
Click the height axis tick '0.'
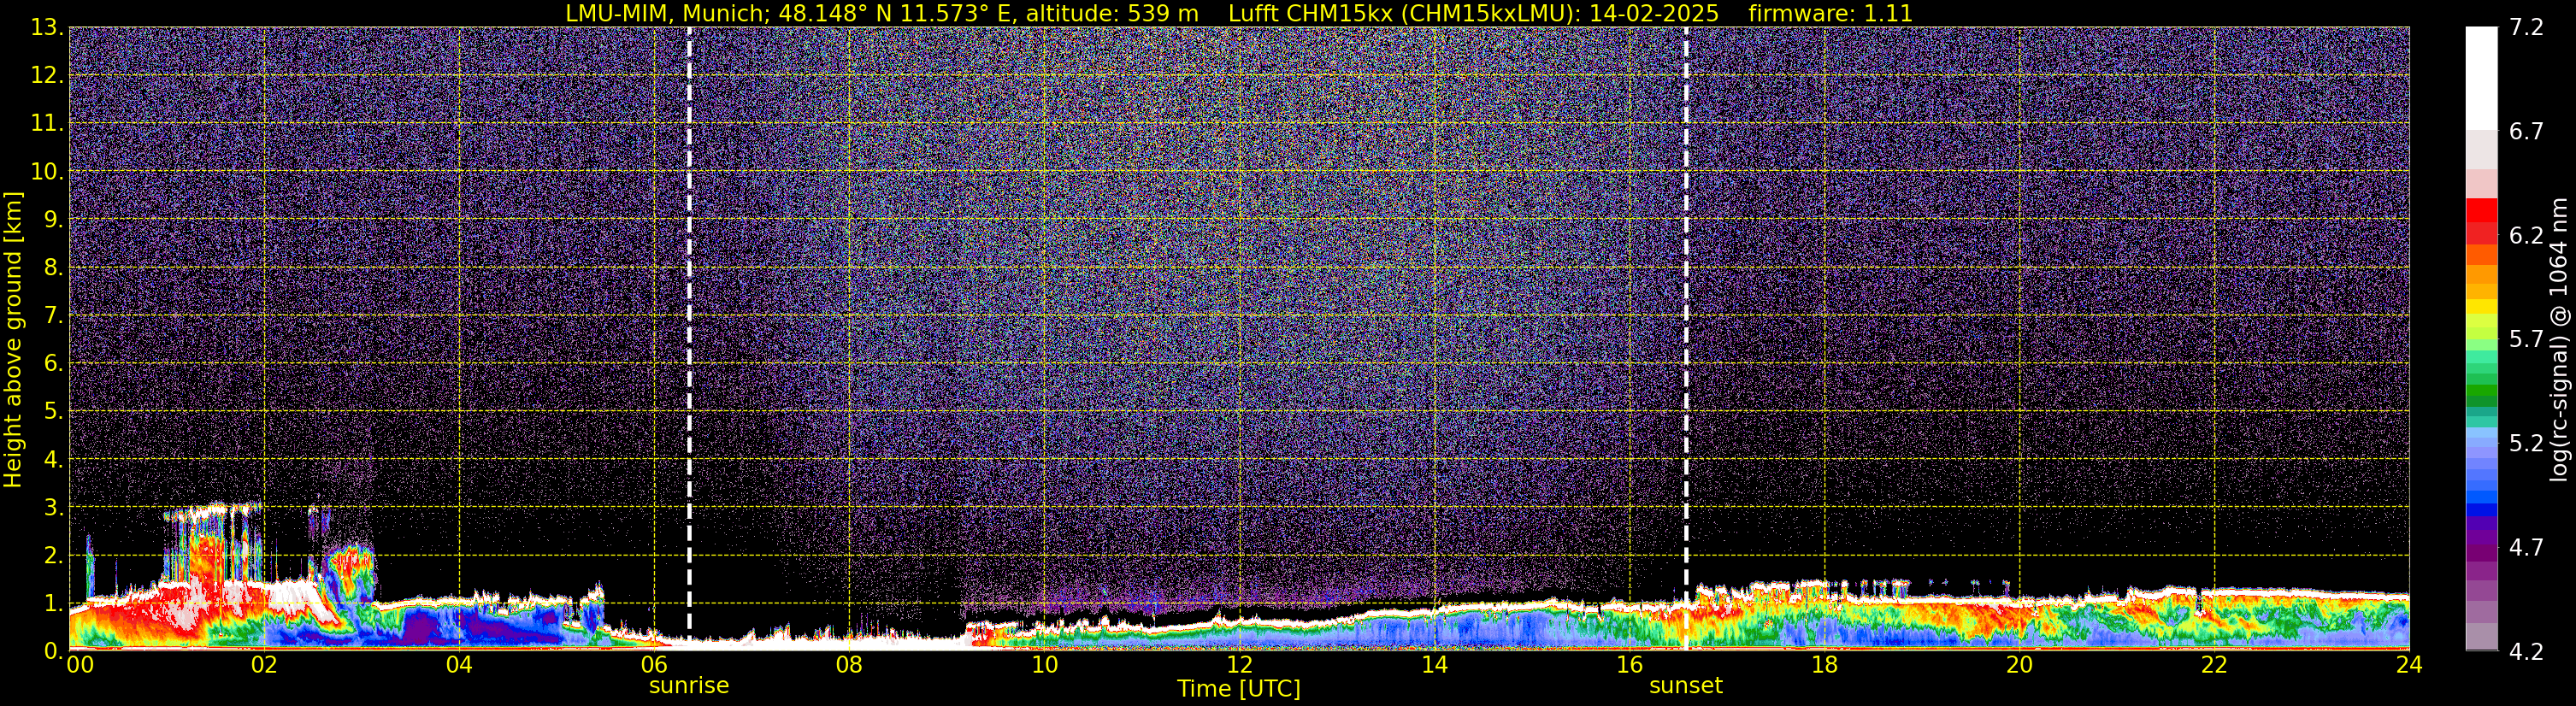[54, 651]
